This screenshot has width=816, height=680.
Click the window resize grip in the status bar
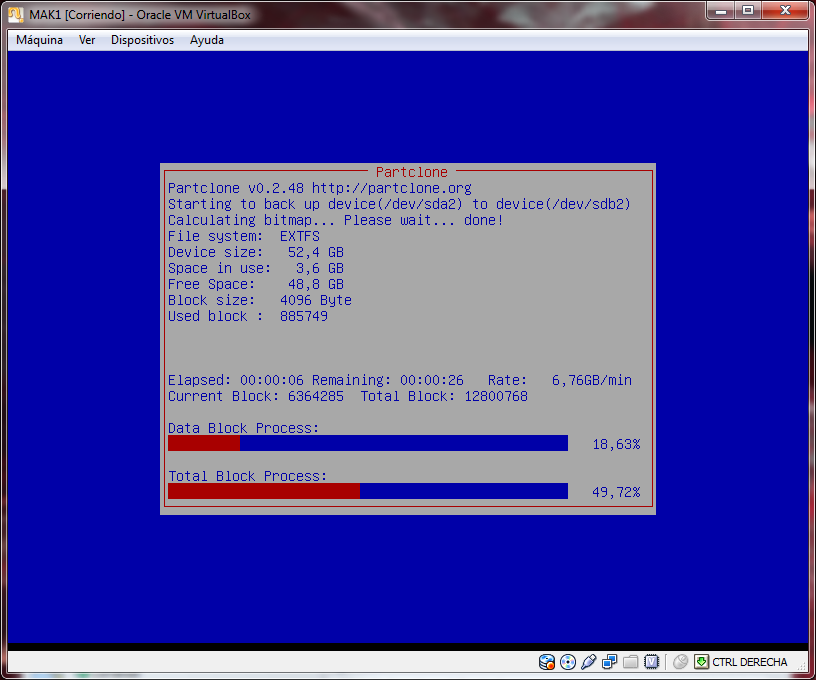[x=803, y=666]
